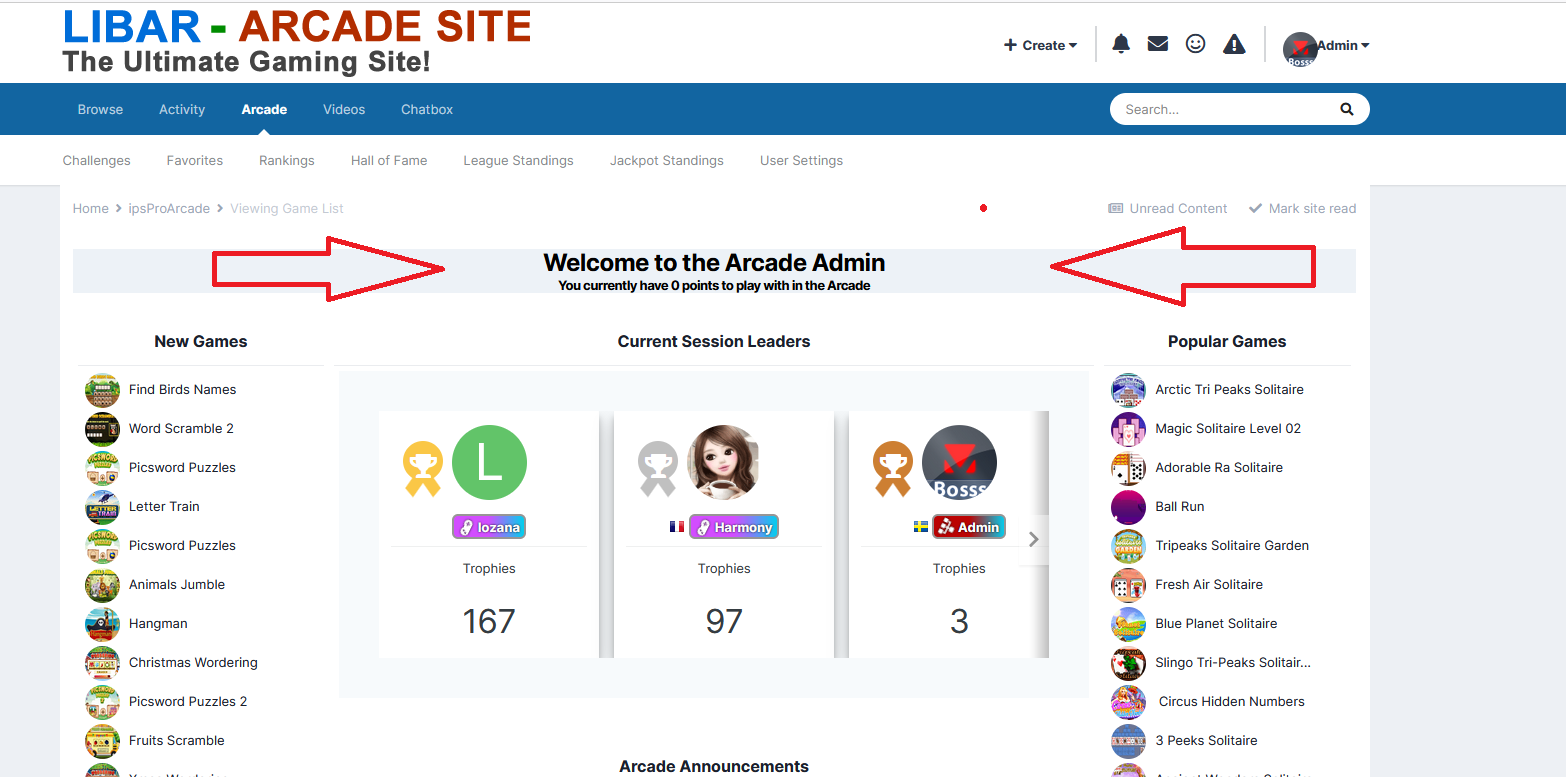The image size is (1566, 777).
Task: Expand the Create dropdown menu
Action: point(1041,45)
